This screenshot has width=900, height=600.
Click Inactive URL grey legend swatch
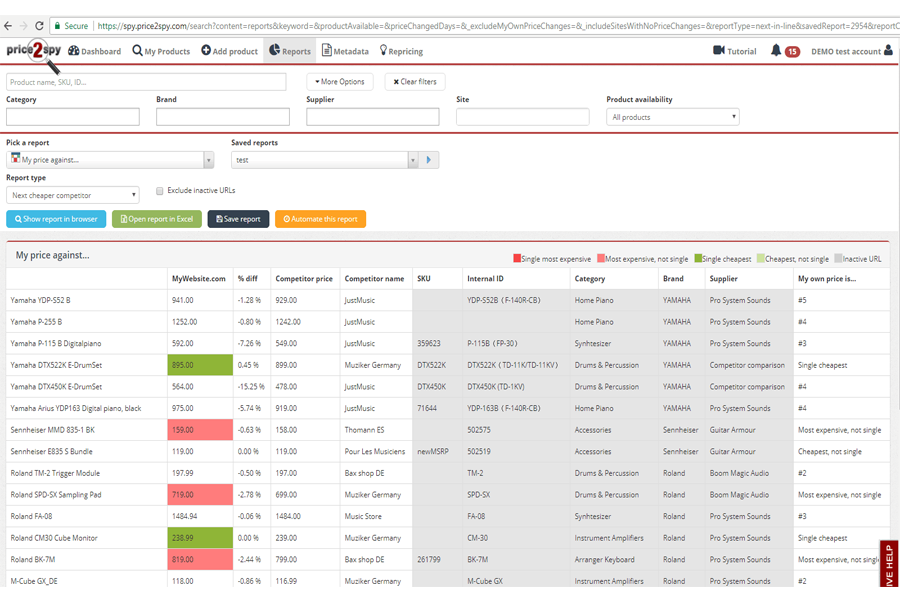coord(838,258)
